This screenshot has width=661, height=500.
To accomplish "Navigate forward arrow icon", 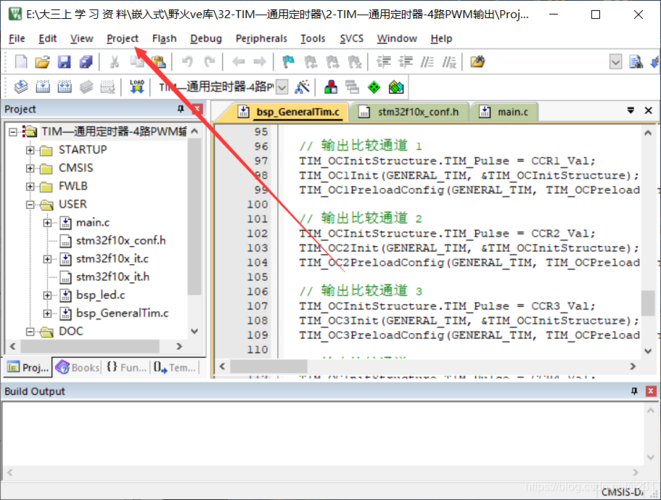I will 260,62.
